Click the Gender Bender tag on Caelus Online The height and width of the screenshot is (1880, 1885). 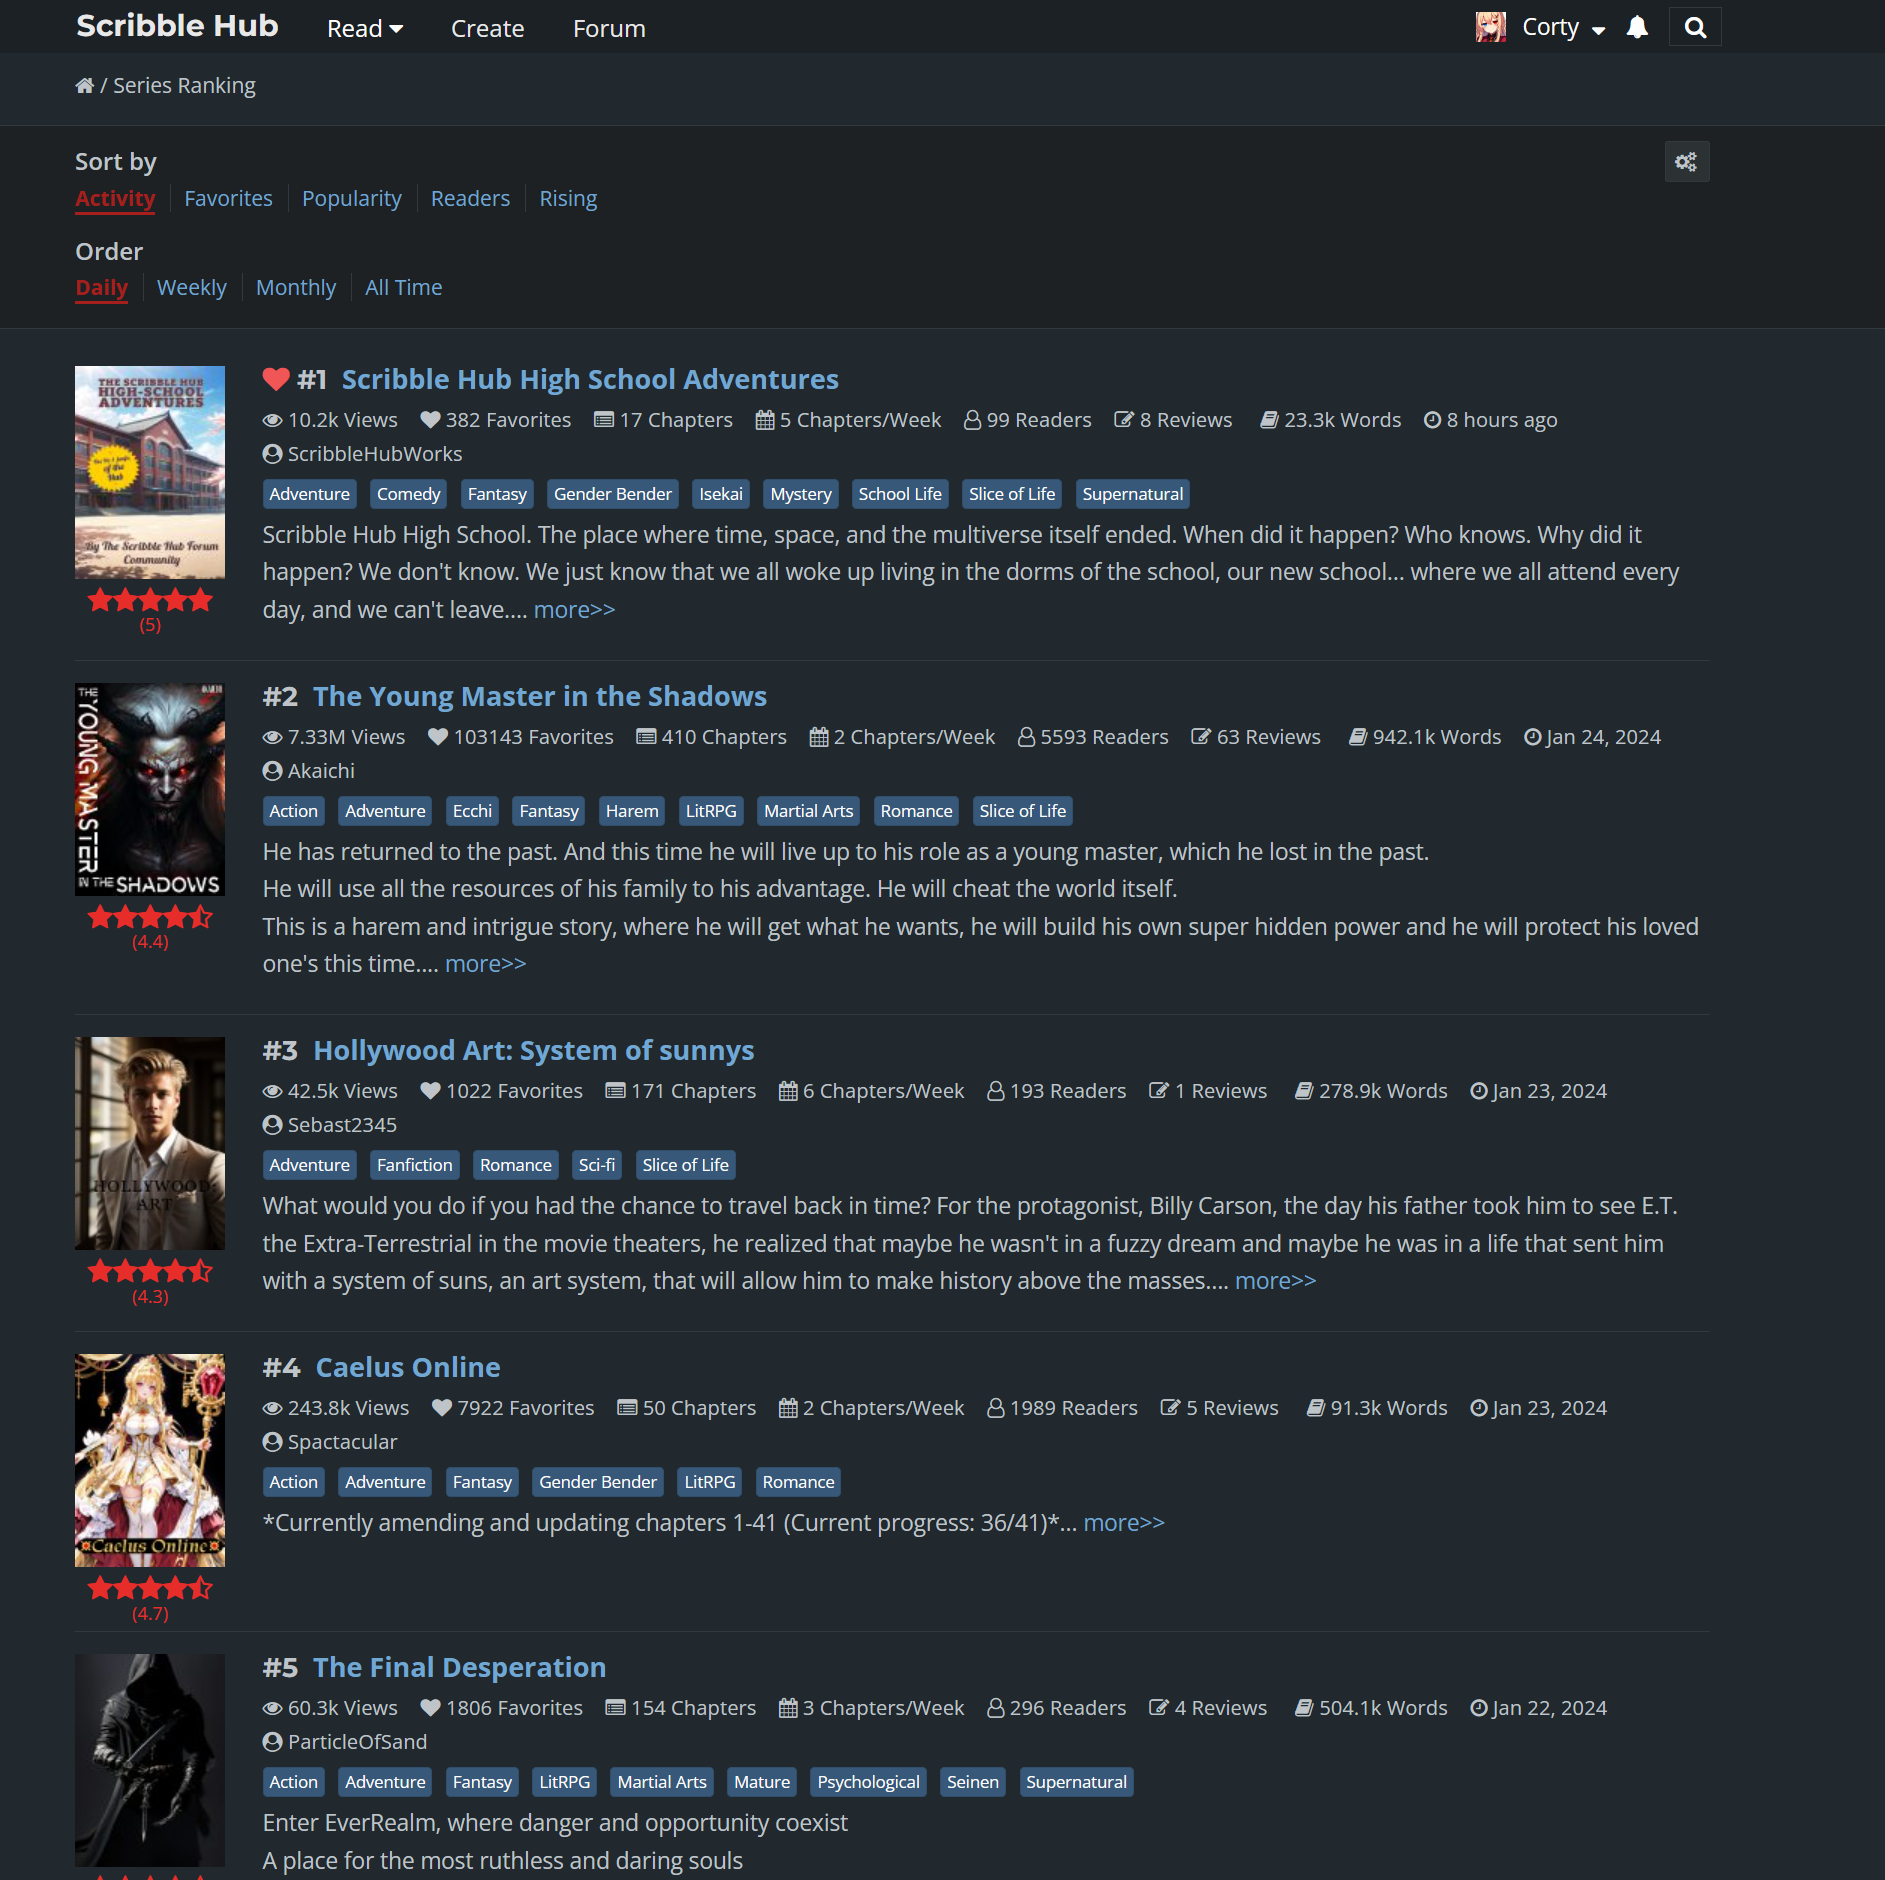(597, 1482)
